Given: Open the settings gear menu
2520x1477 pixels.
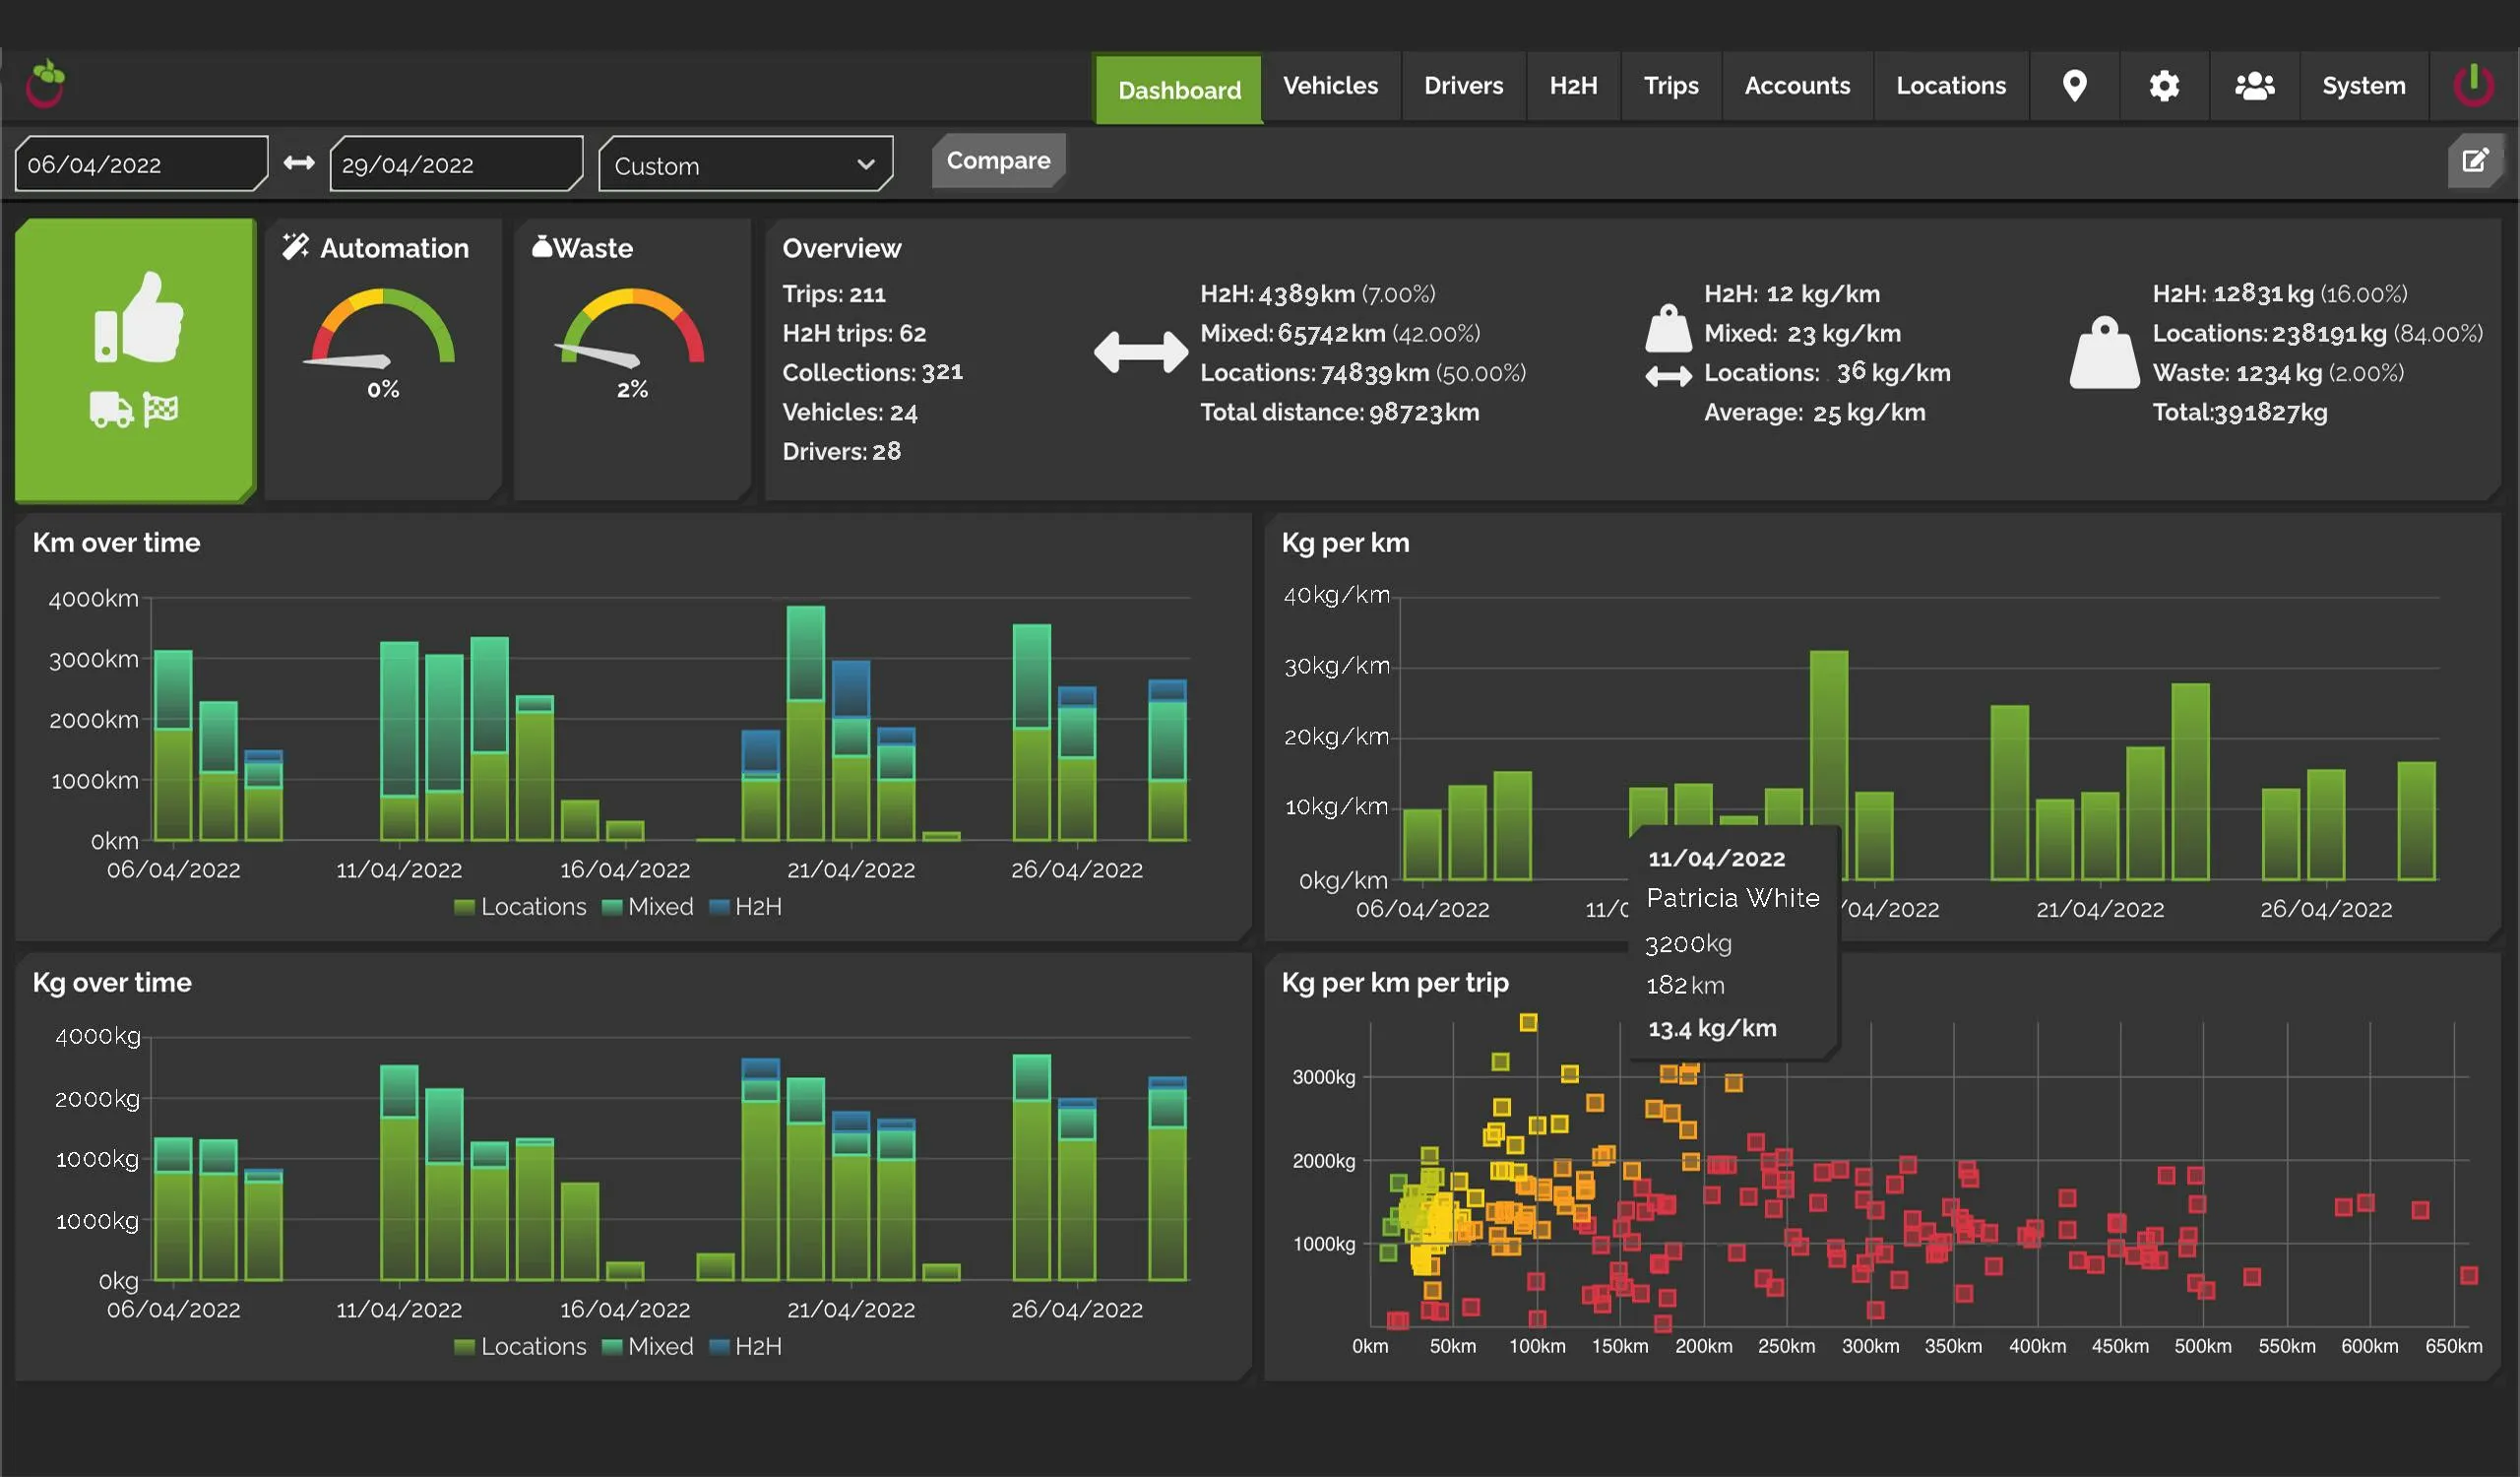Looking at the screenshot, I should (2164, 86).
